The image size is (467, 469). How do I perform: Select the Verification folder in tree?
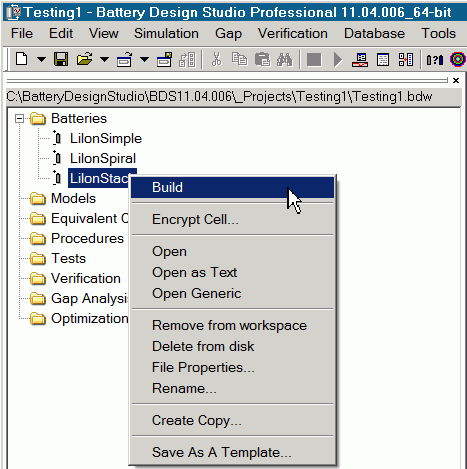pyautogui.click(x=86, y=278)
